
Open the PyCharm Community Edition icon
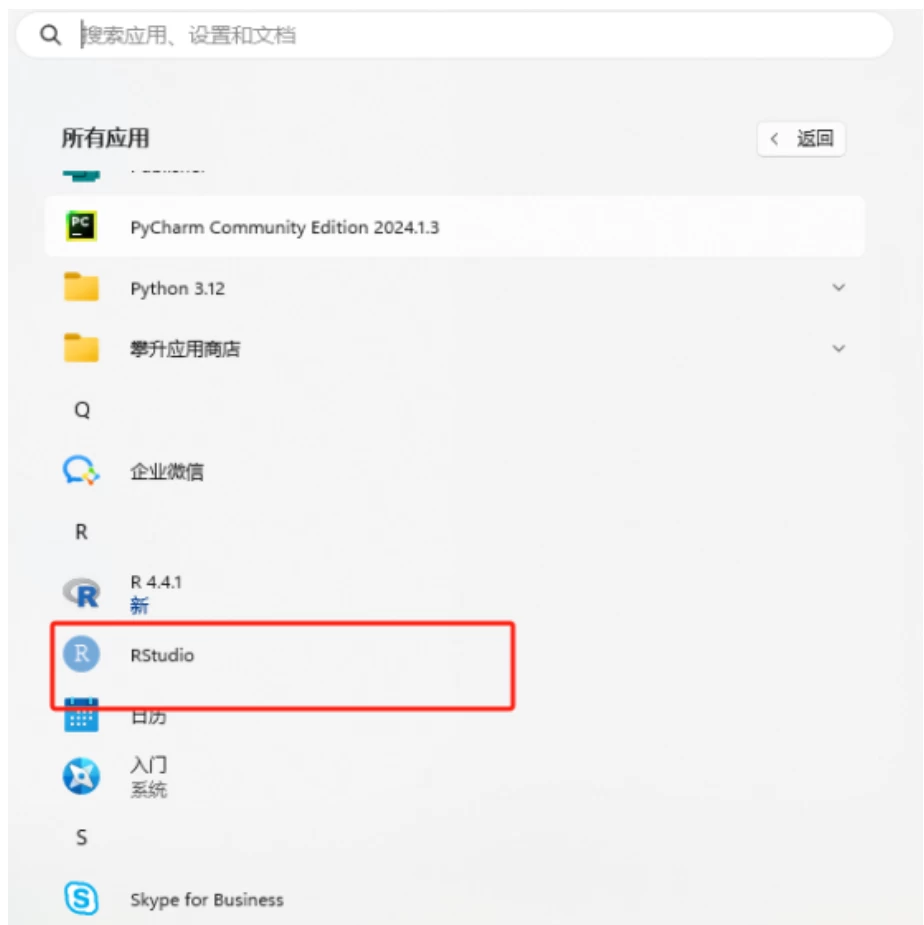[x=81, y=226]
